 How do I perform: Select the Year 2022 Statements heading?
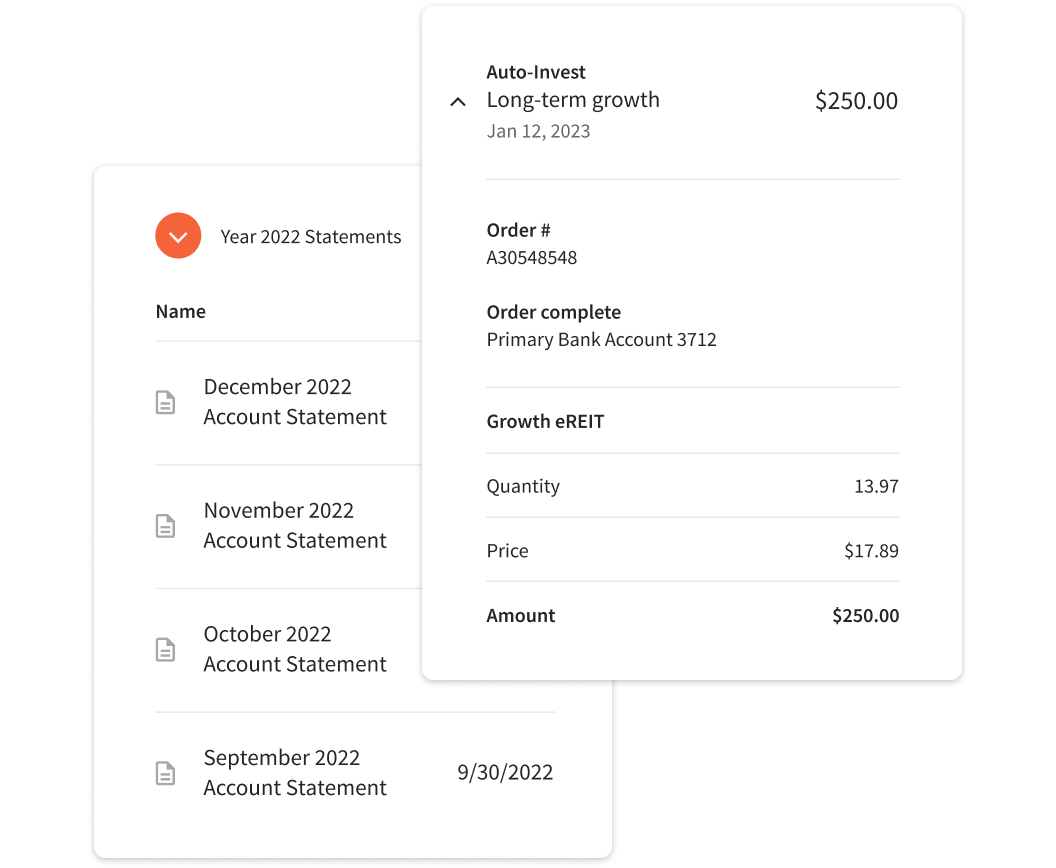pyautogui.click(x=310, y=237)
